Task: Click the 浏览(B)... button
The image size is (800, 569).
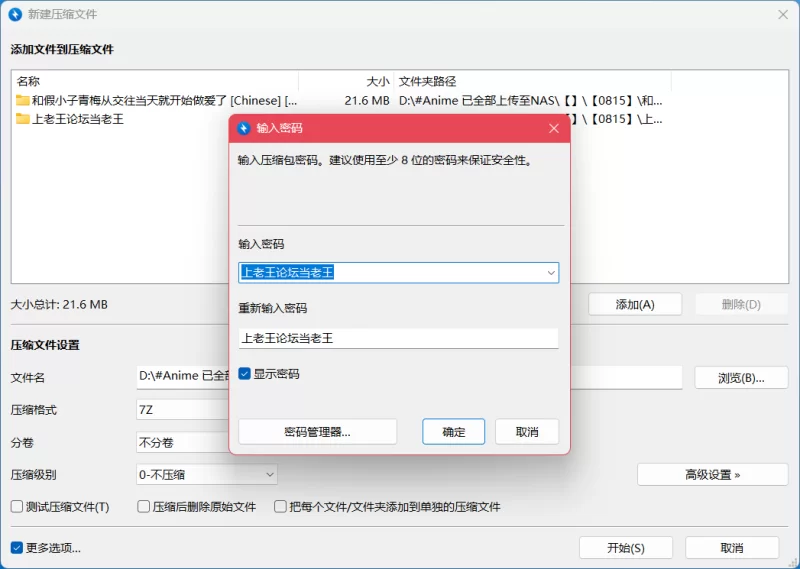Action: point(741,378)
